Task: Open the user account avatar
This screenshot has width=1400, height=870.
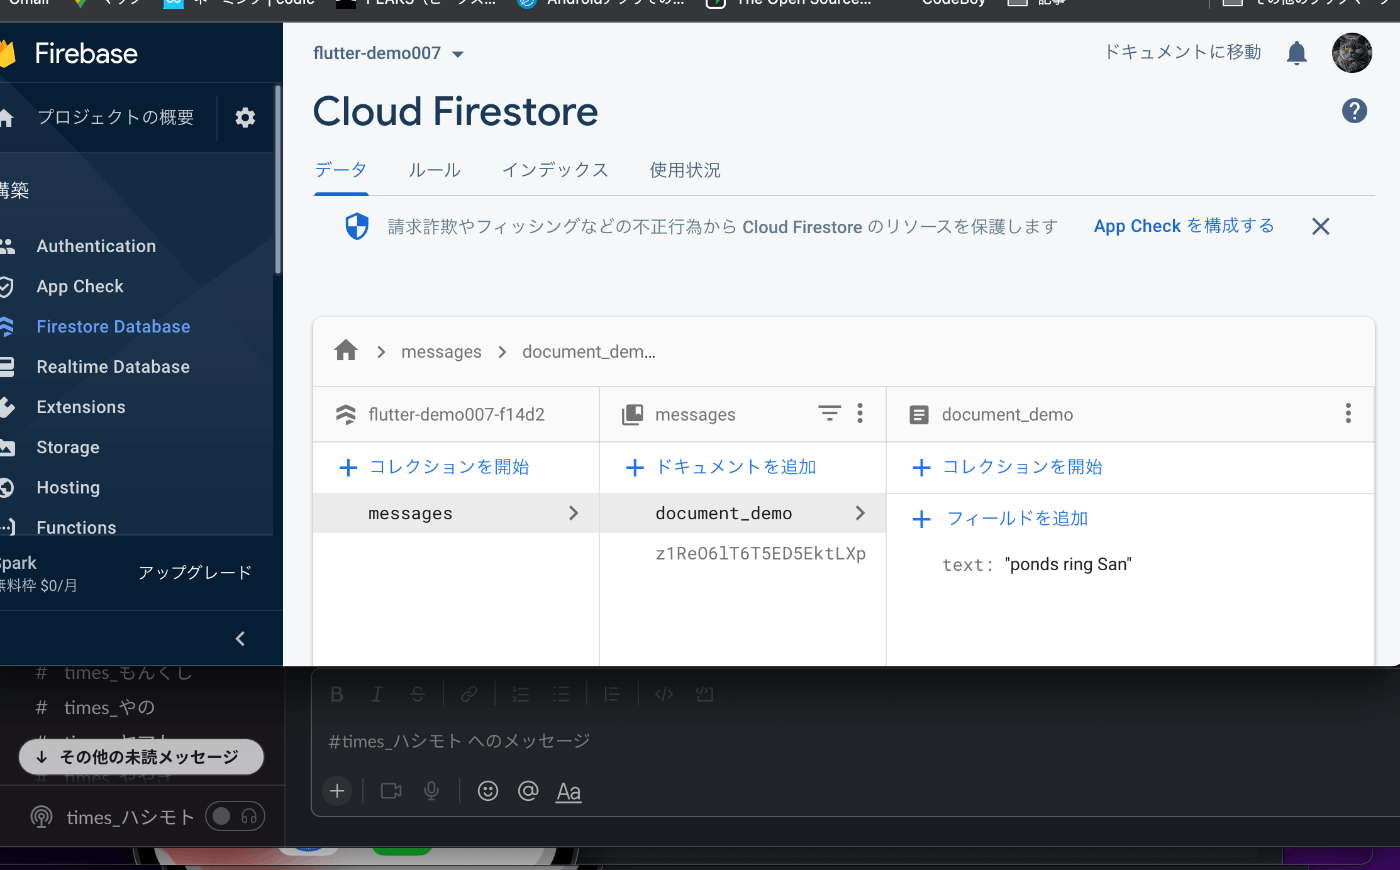Action: 1352,53
